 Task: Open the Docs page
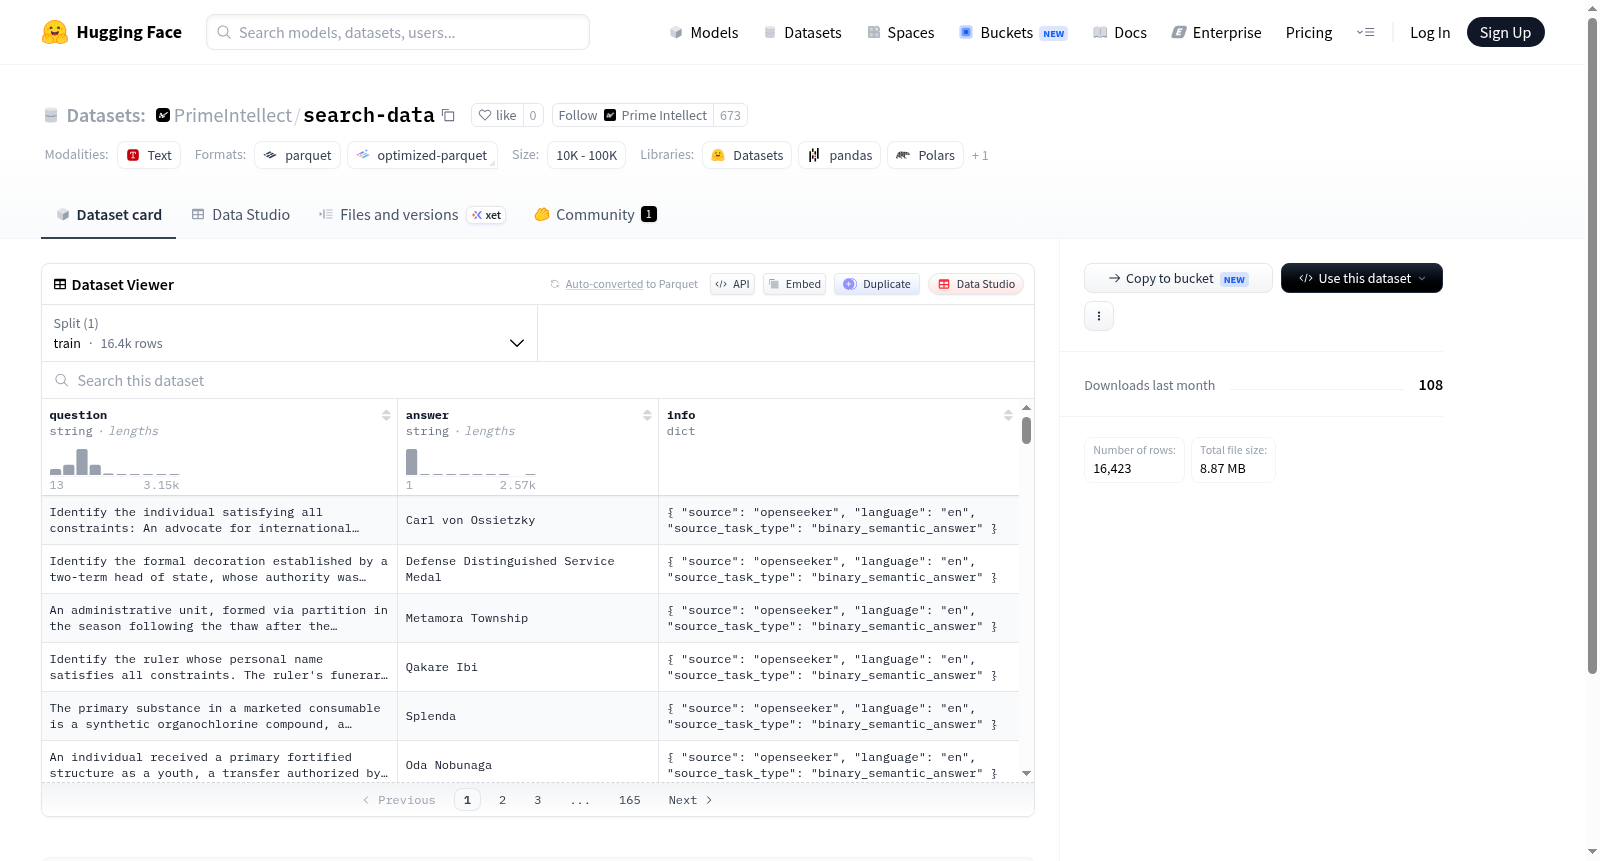pos(1119,32)
